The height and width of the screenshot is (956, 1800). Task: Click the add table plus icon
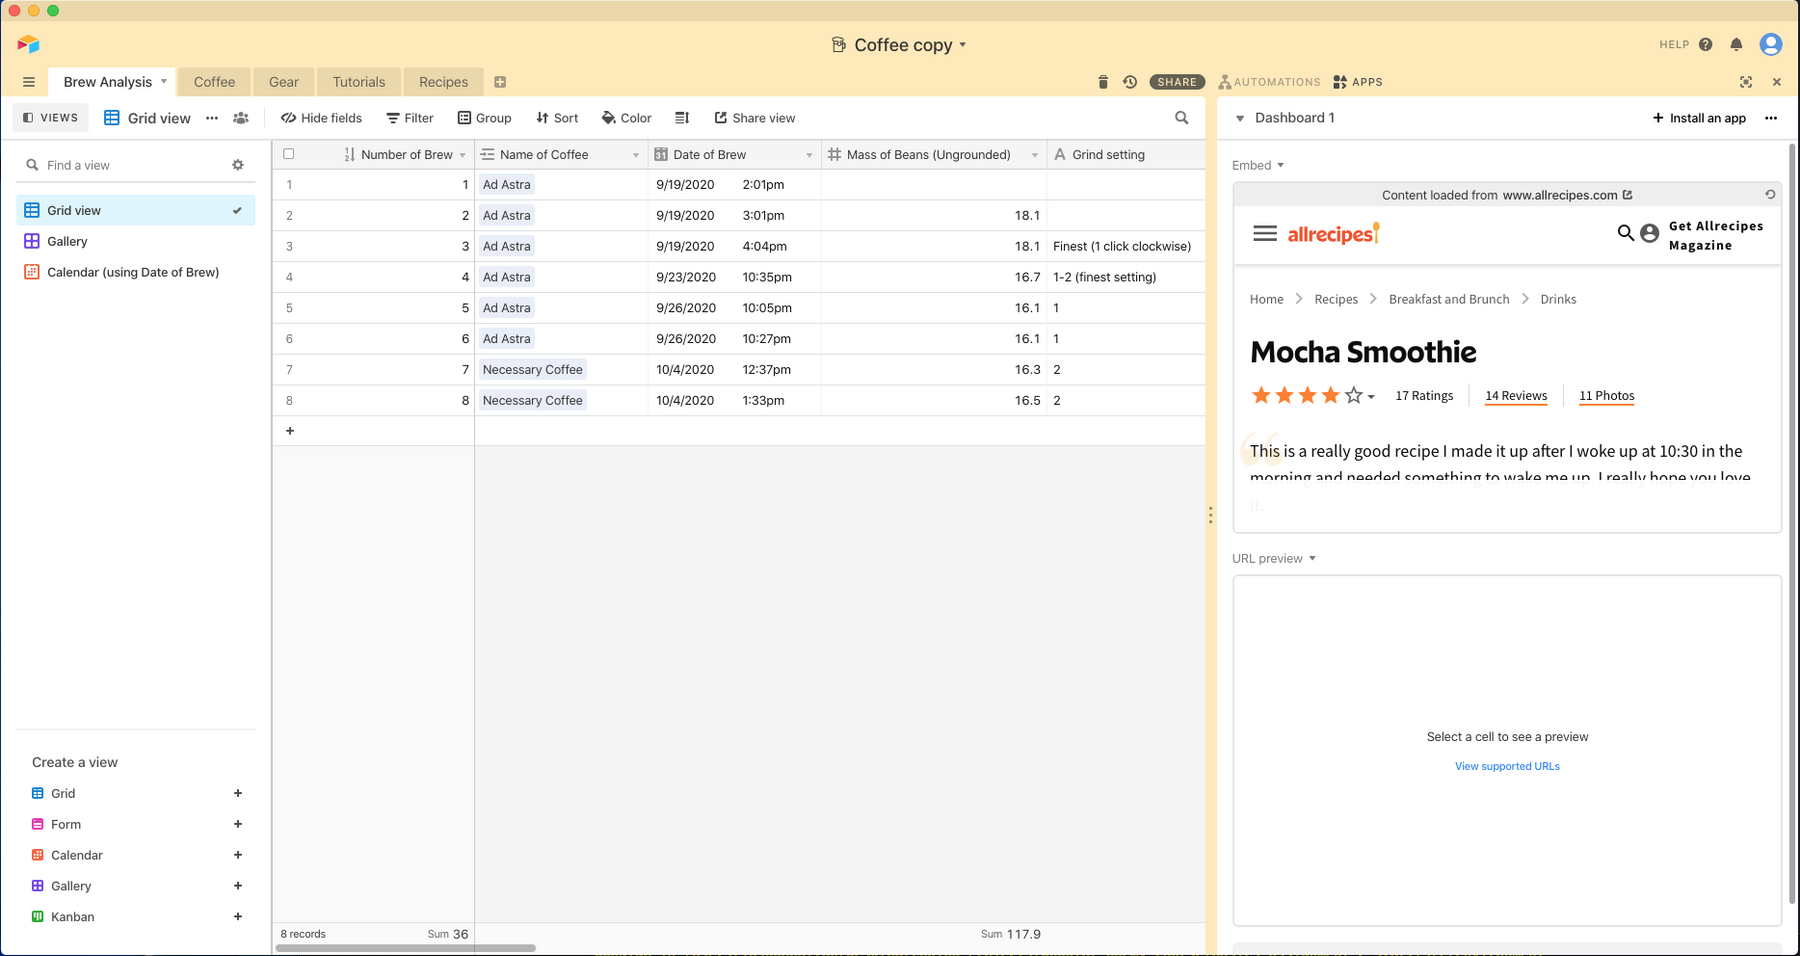(500, 82)
